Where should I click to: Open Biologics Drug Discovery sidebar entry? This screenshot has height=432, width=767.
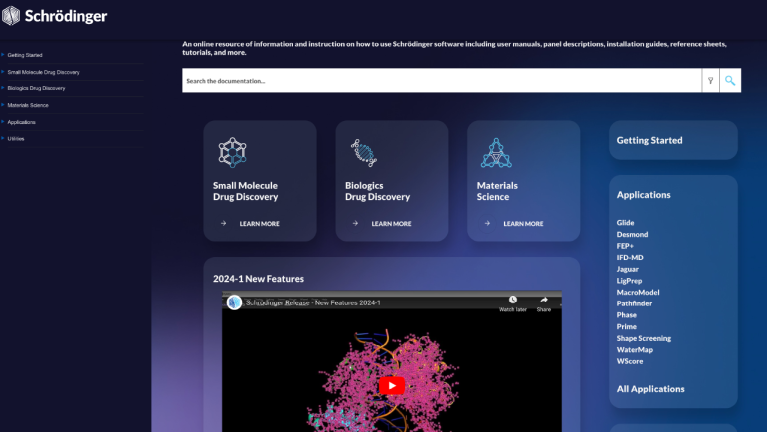click(x=36, y=88)
